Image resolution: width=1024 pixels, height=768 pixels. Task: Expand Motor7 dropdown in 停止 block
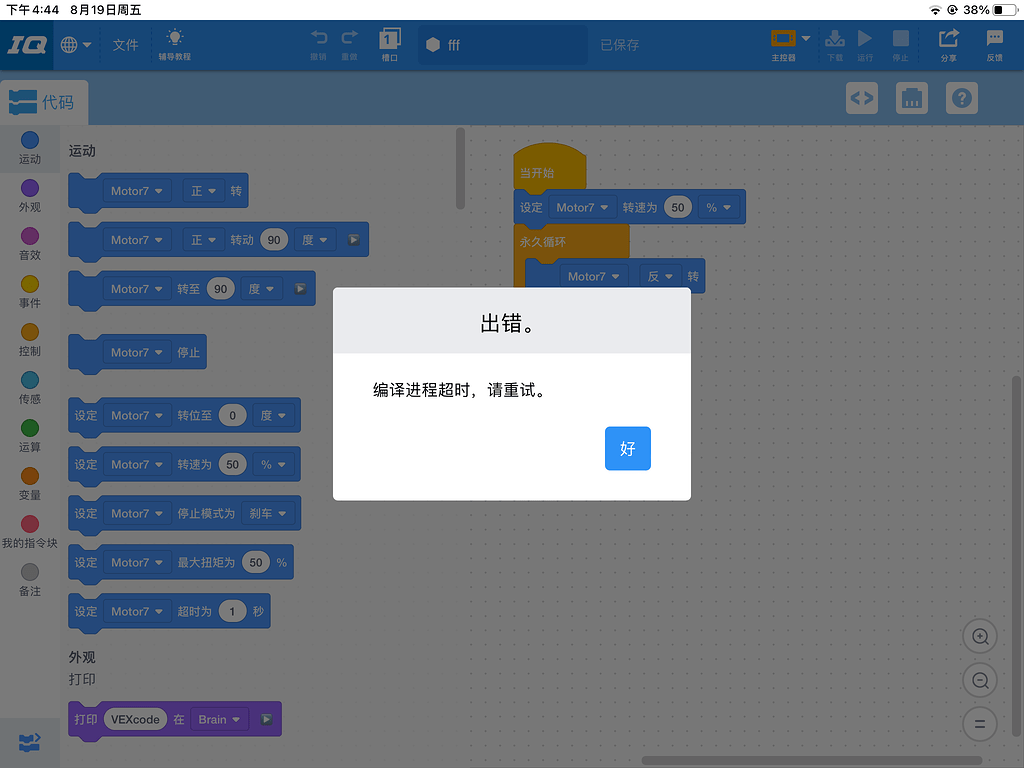[137, 353]
